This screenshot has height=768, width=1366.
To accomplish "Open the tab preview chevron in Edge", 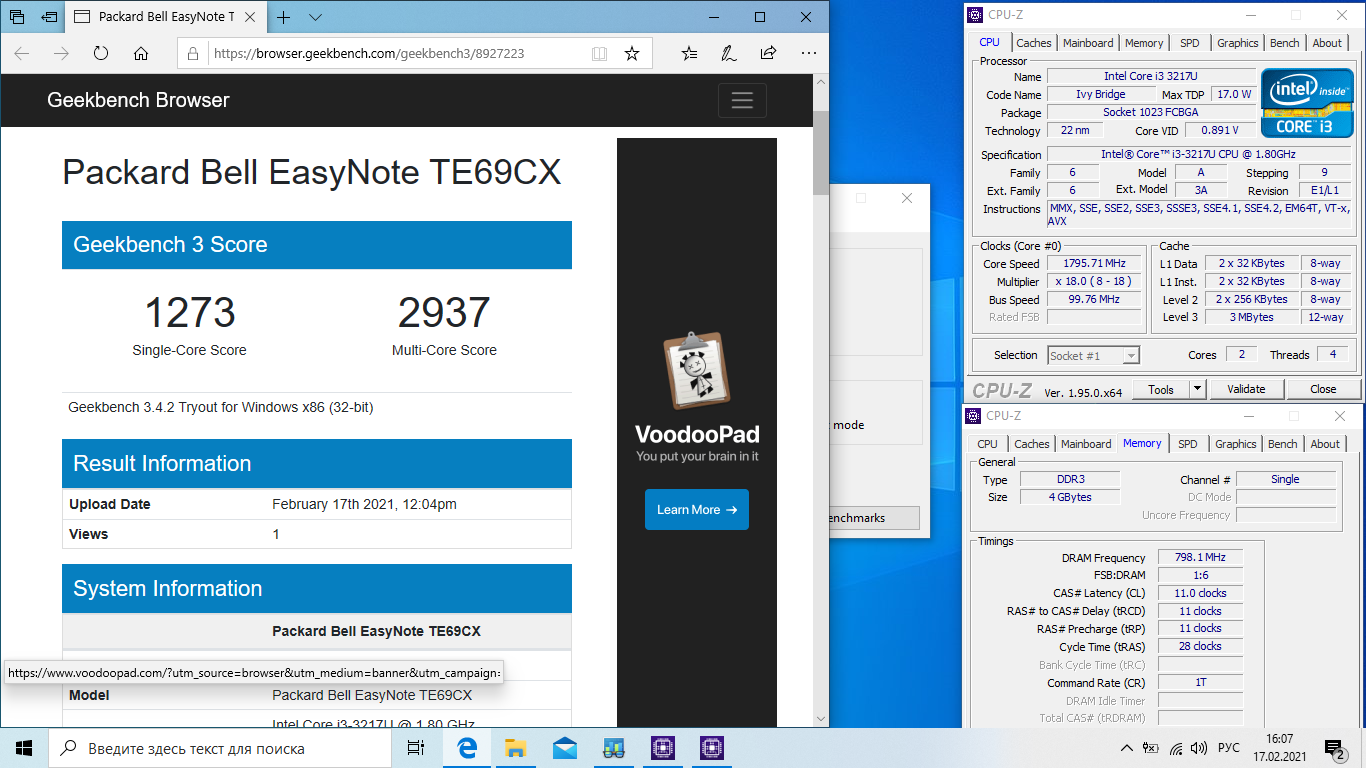I will (315, 17).
